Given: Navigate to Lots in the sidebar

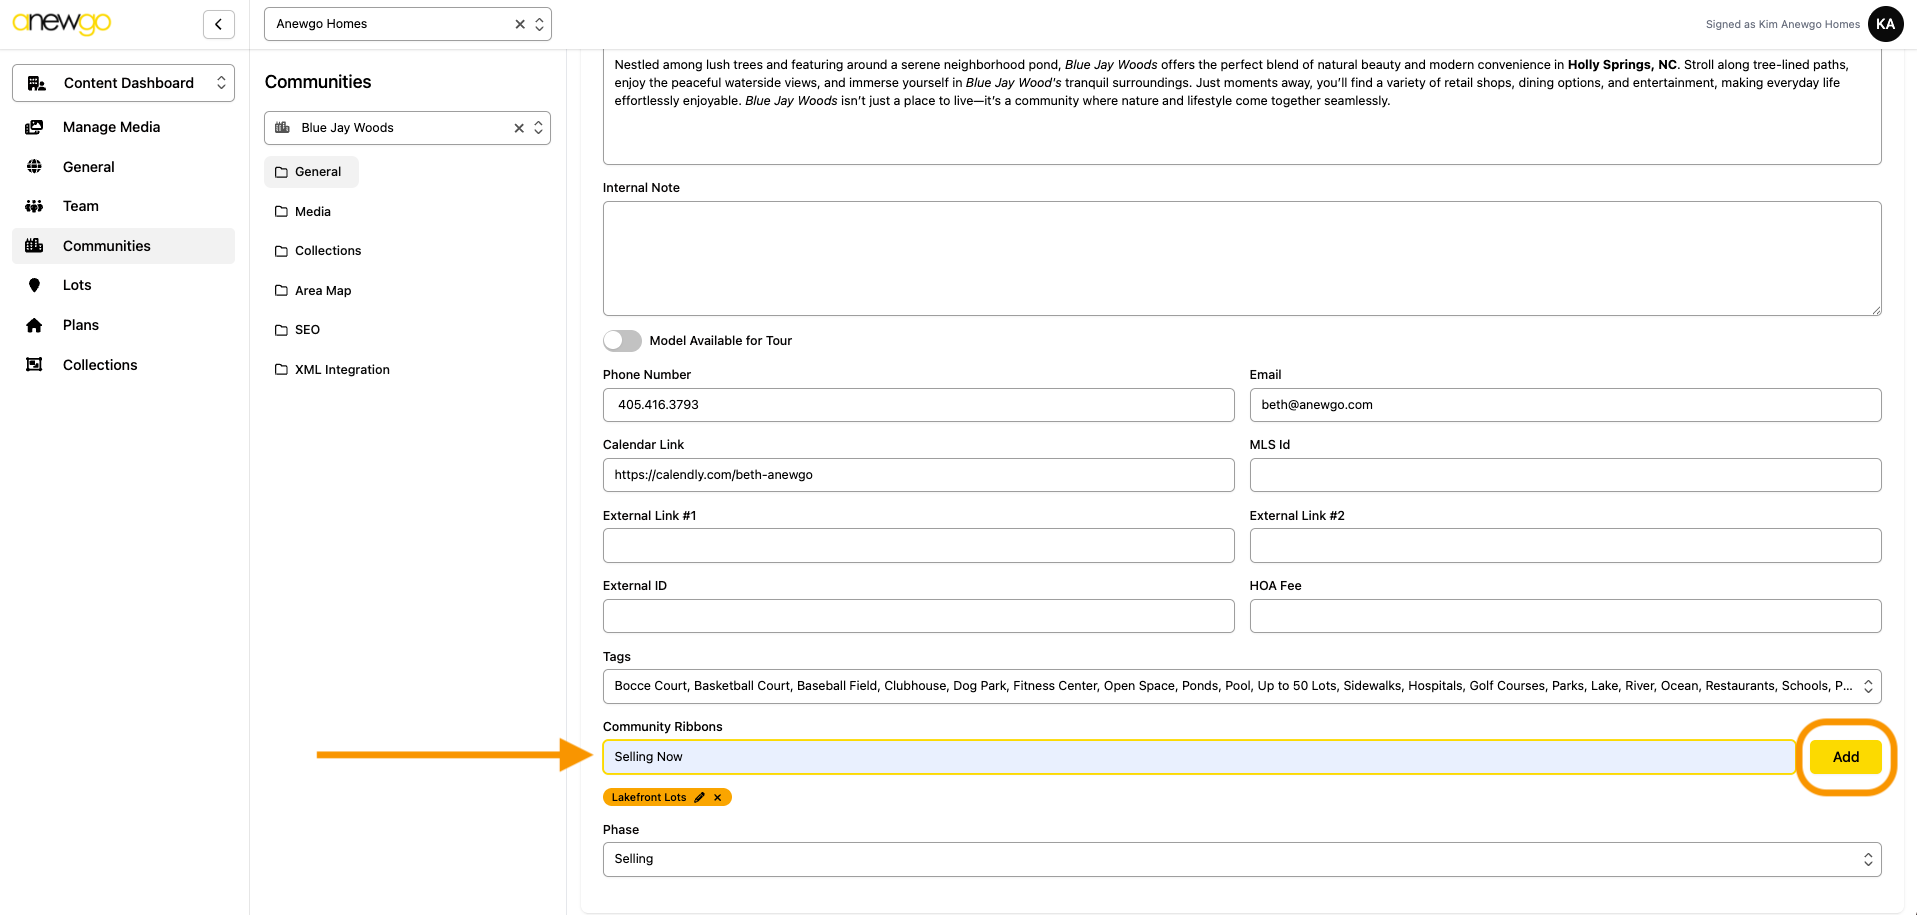Looking at the screenshot, I should [x=77, y=285].
